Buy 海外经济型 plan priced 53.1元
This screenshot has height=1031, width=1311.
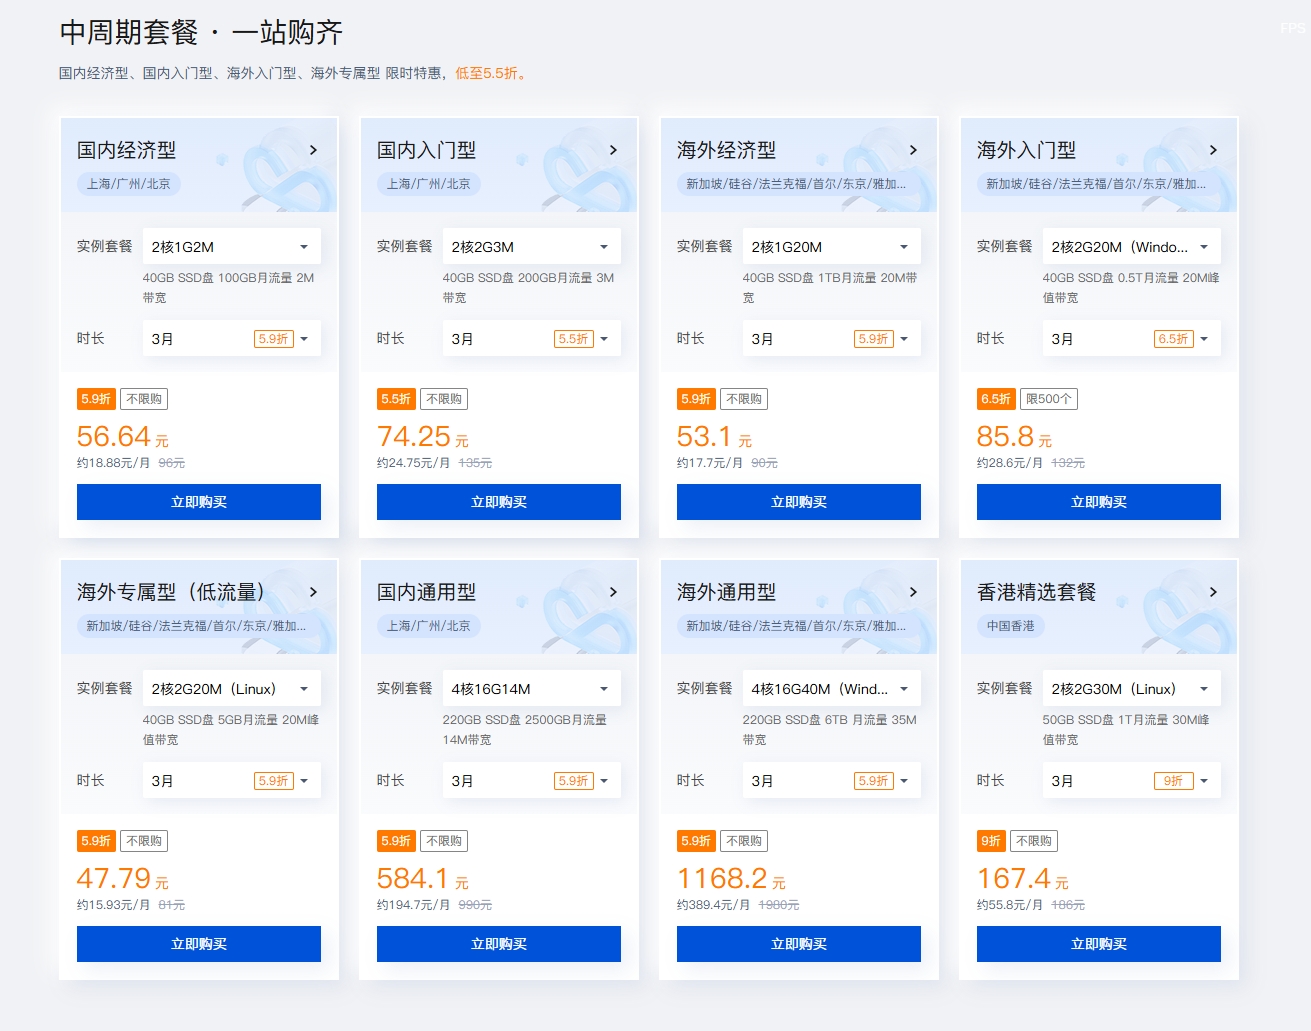799,502
